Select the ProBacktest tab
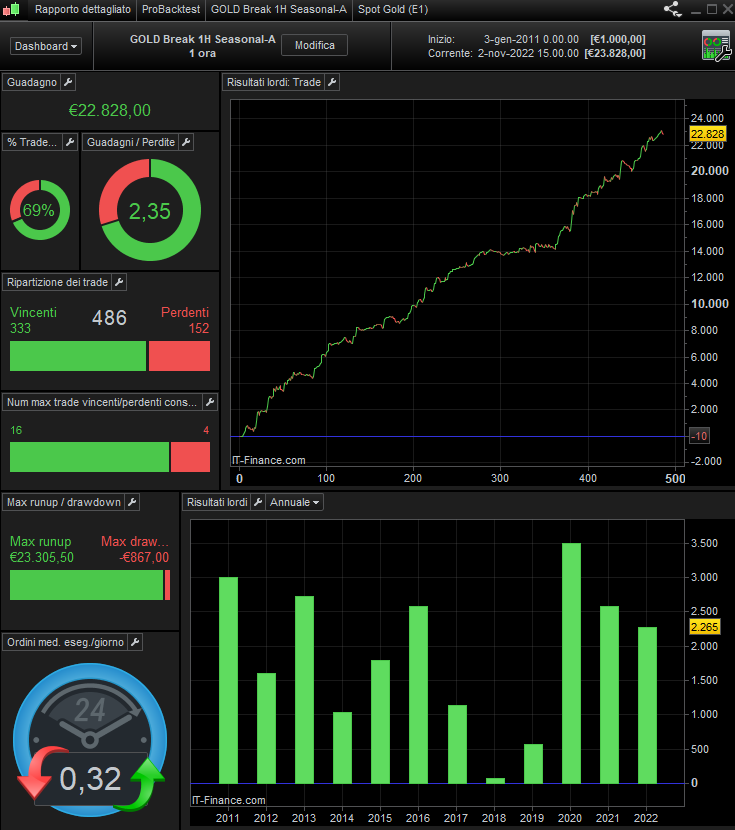The width and height of the screenshot is (735, 830). [171, 10]
